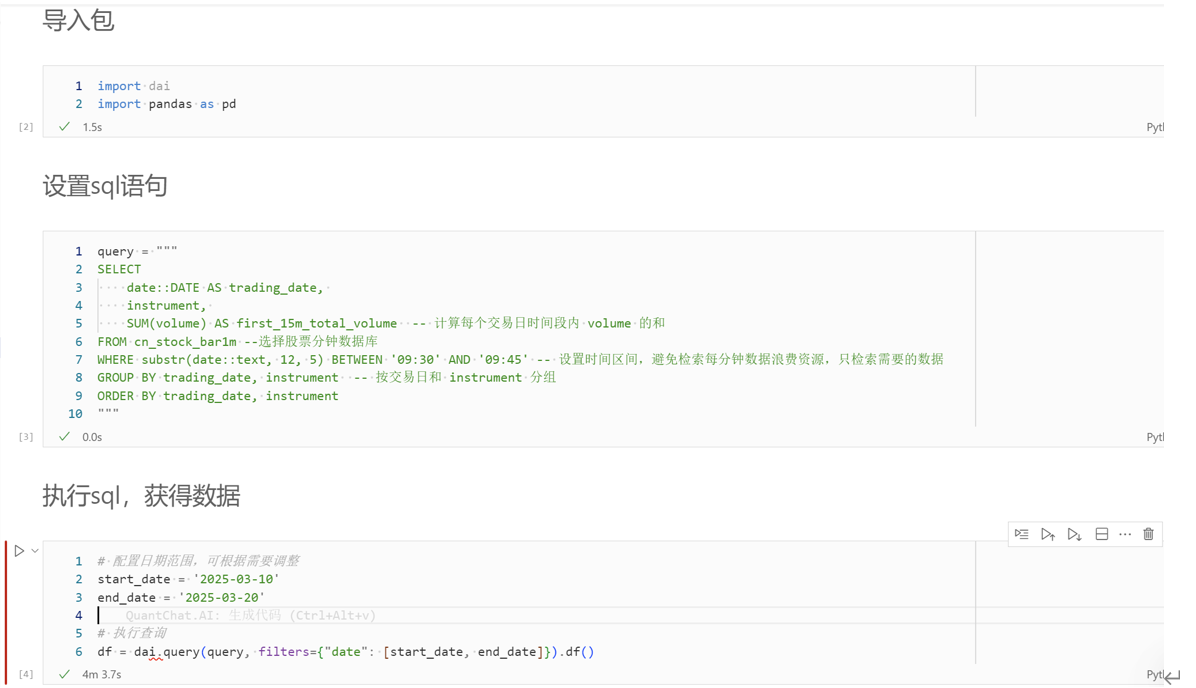
Task: Select the 设置sql语句 heading cell
Action: [x=105, y=186]
